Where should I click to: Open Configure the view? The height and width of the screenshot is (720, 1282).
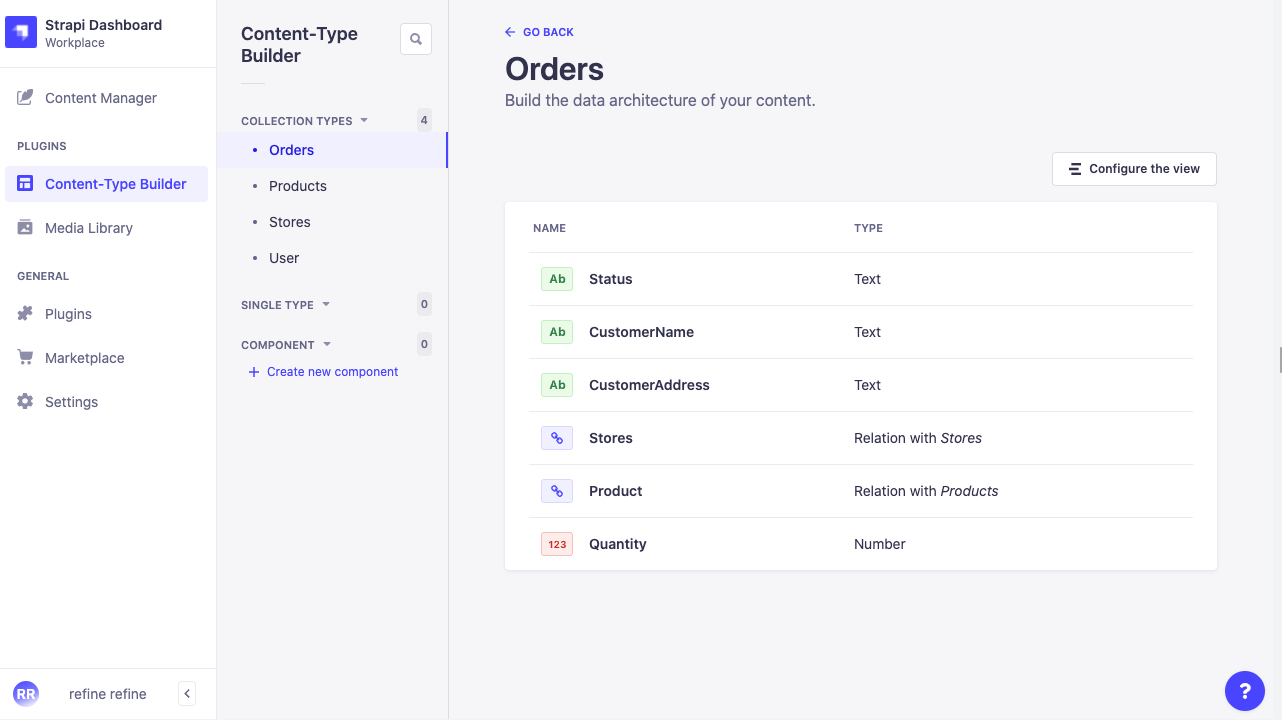pos(1133,169)
